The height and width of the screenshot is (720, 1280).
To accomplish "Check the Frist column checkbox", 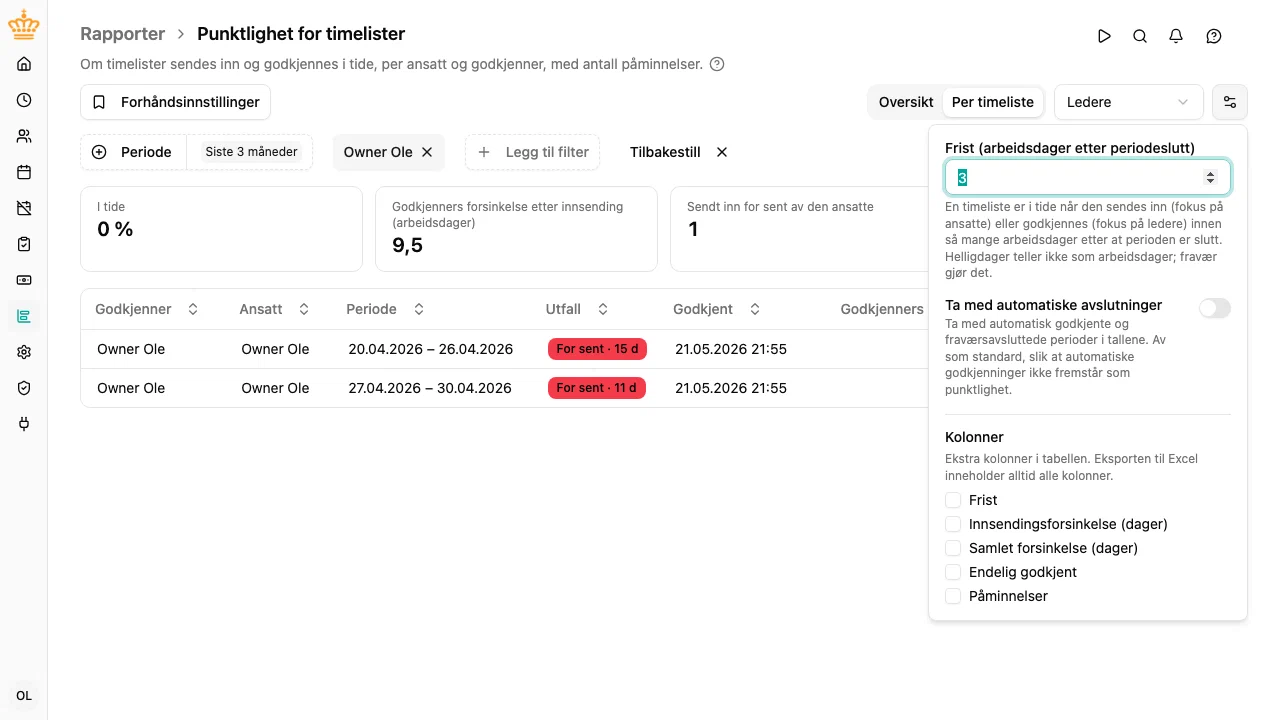I will (953, 500).
